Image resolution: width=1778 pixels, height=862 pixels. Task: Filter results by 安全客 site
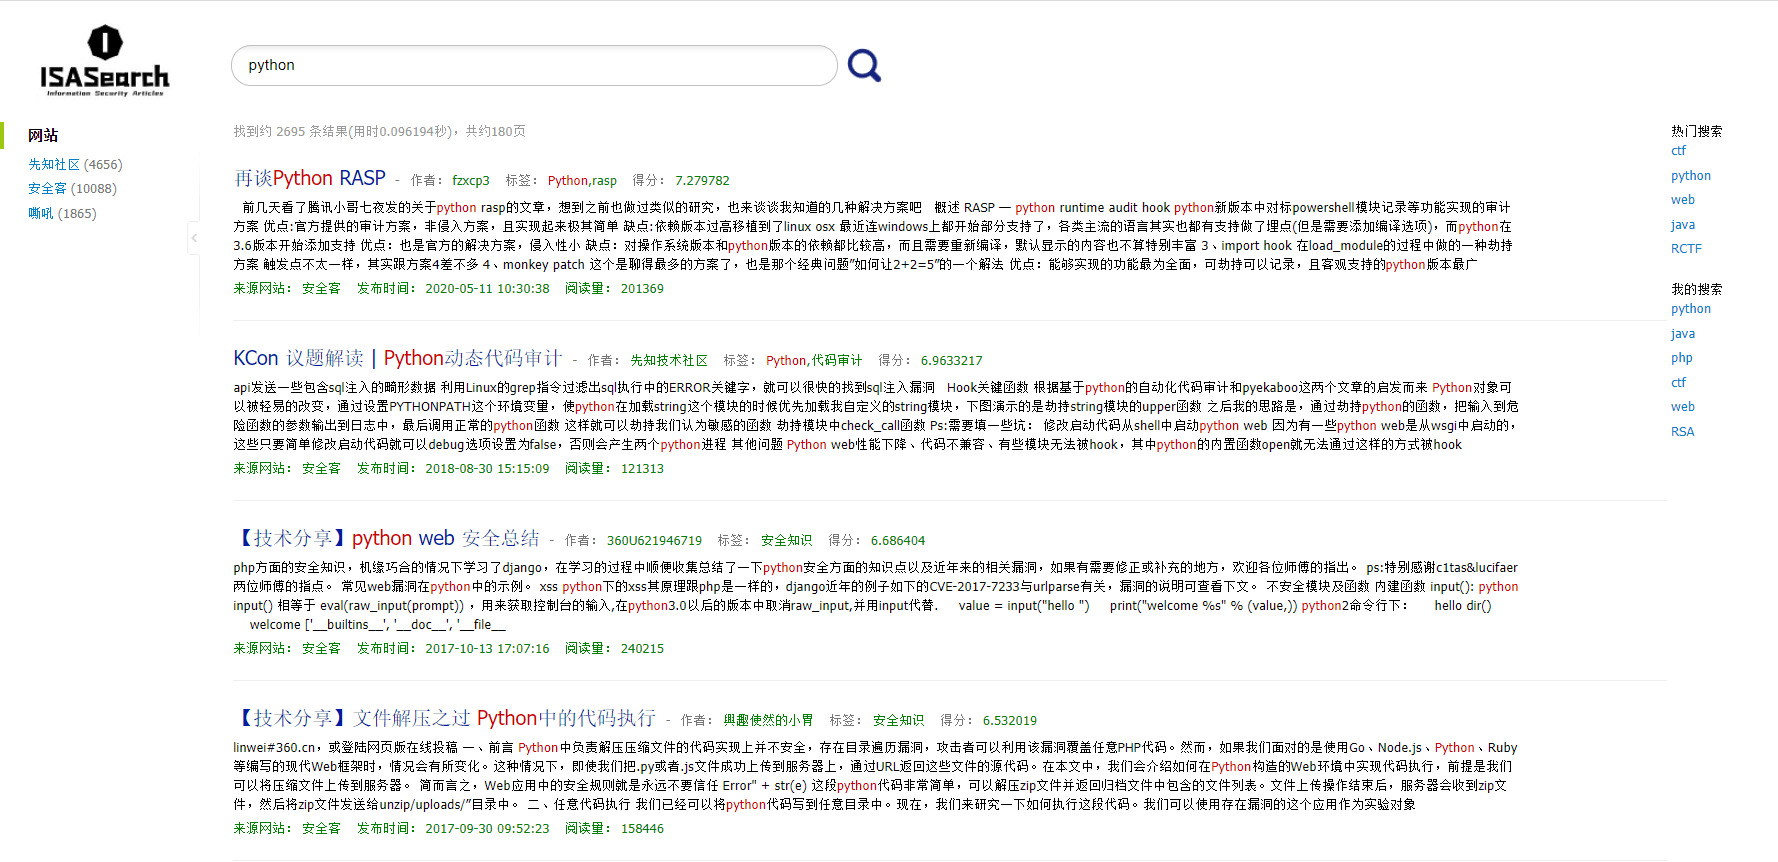click(72, 188)
